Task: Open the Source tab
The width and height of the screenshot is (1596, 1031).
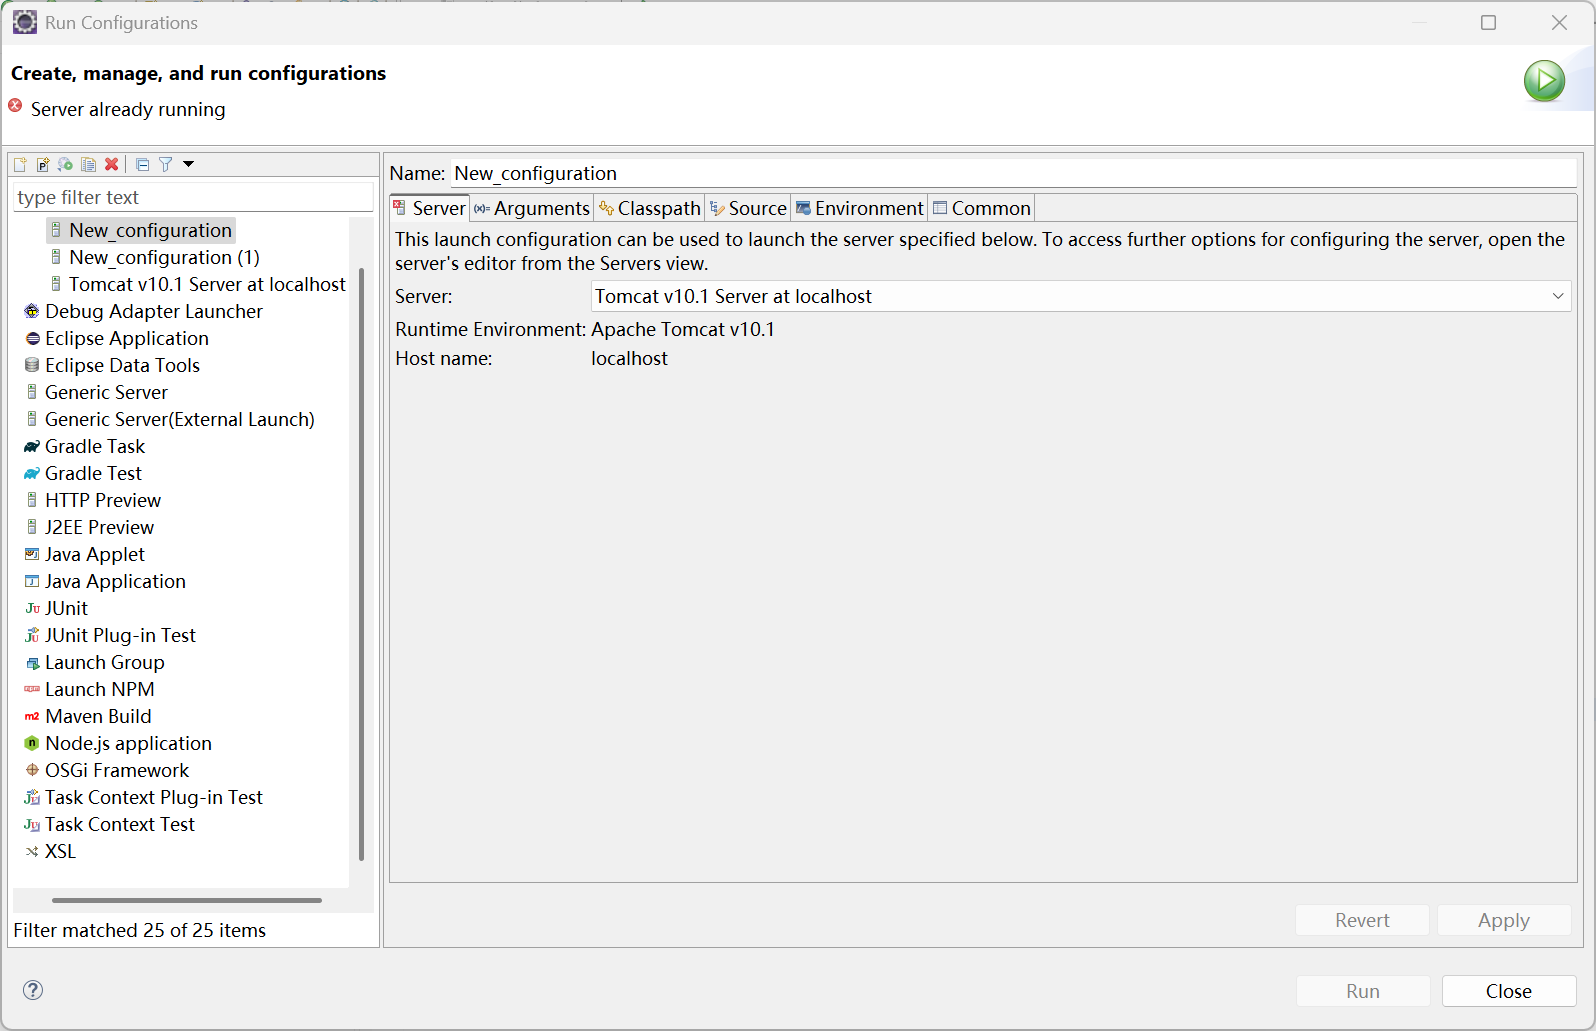Action: (x=749, y=208)
